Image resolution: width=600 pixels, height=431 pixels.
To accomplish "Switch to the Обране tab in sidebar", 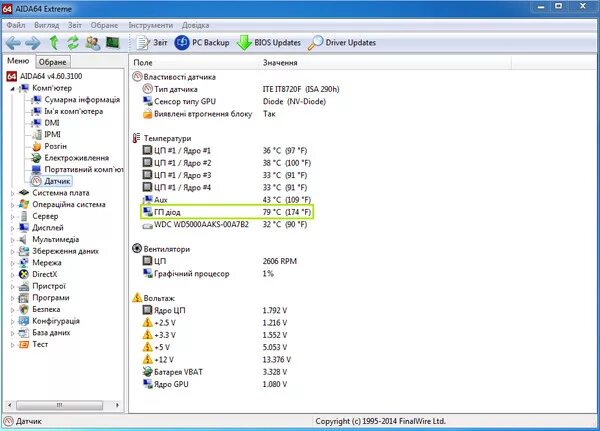I will 52,62.
